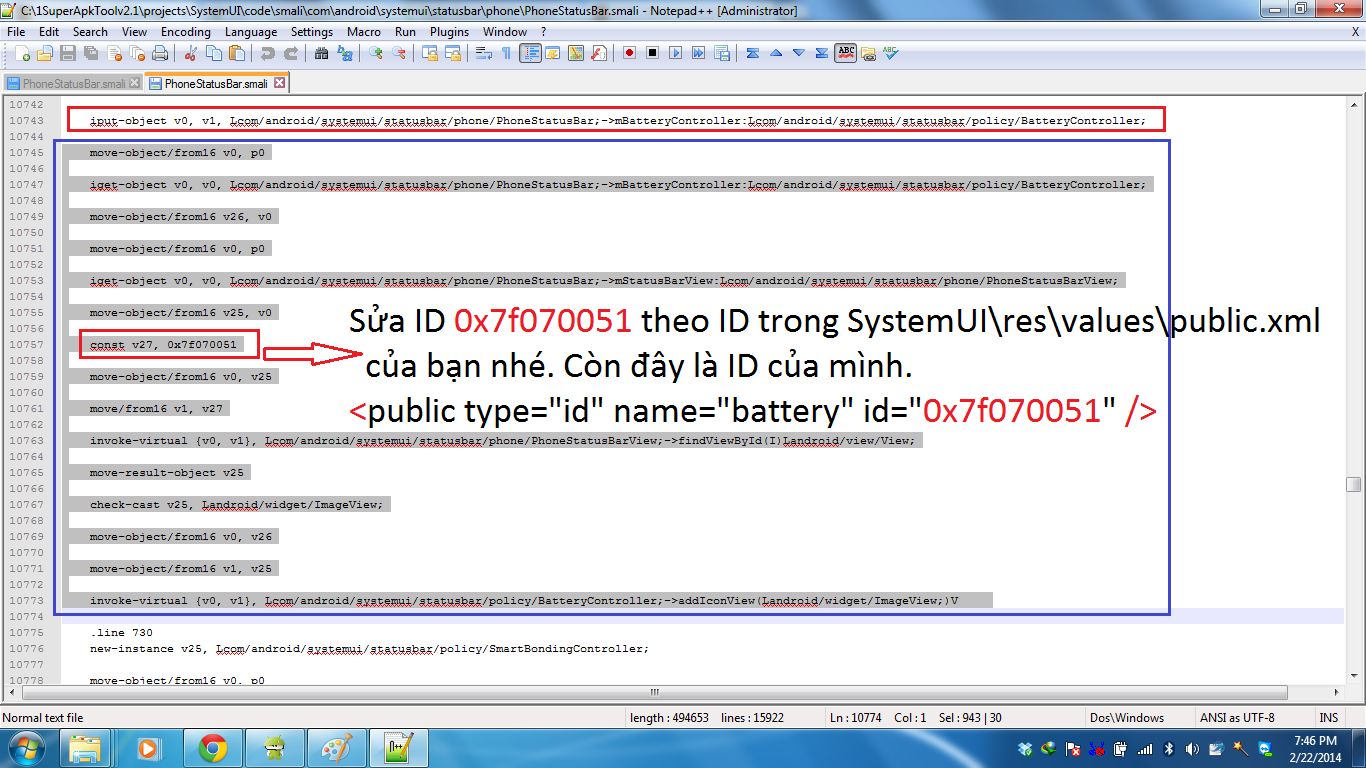Image resolution: width=1366 pixels, height=768 pixels.
Task: Open the Paint palette taskbar icon
Action: click(x=336, y=748)
